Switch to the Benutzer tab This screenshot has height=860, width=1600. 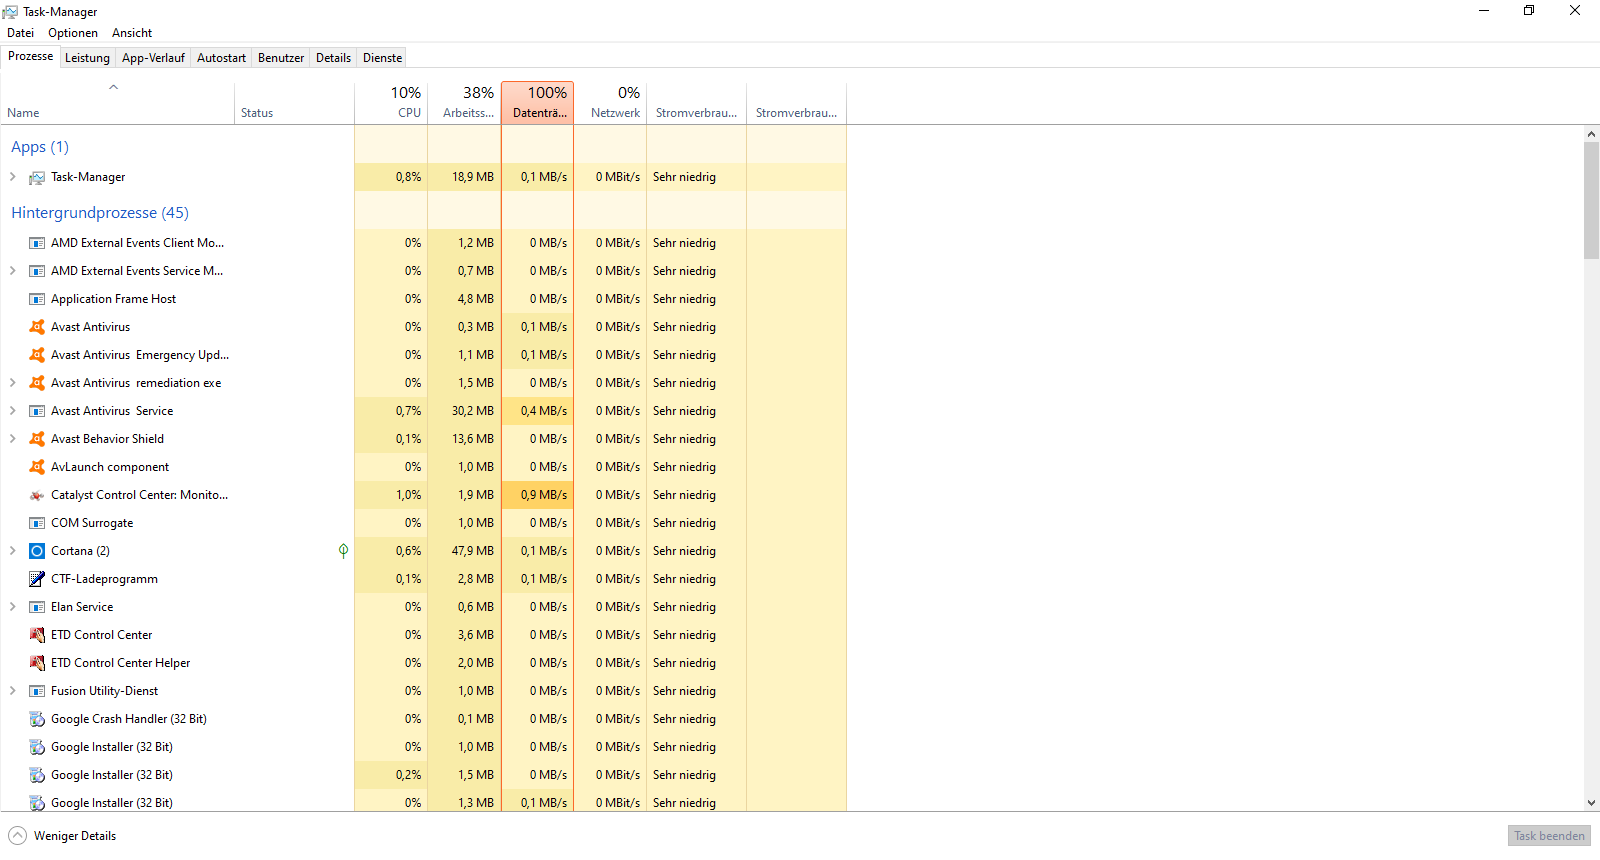click(281, 58)
